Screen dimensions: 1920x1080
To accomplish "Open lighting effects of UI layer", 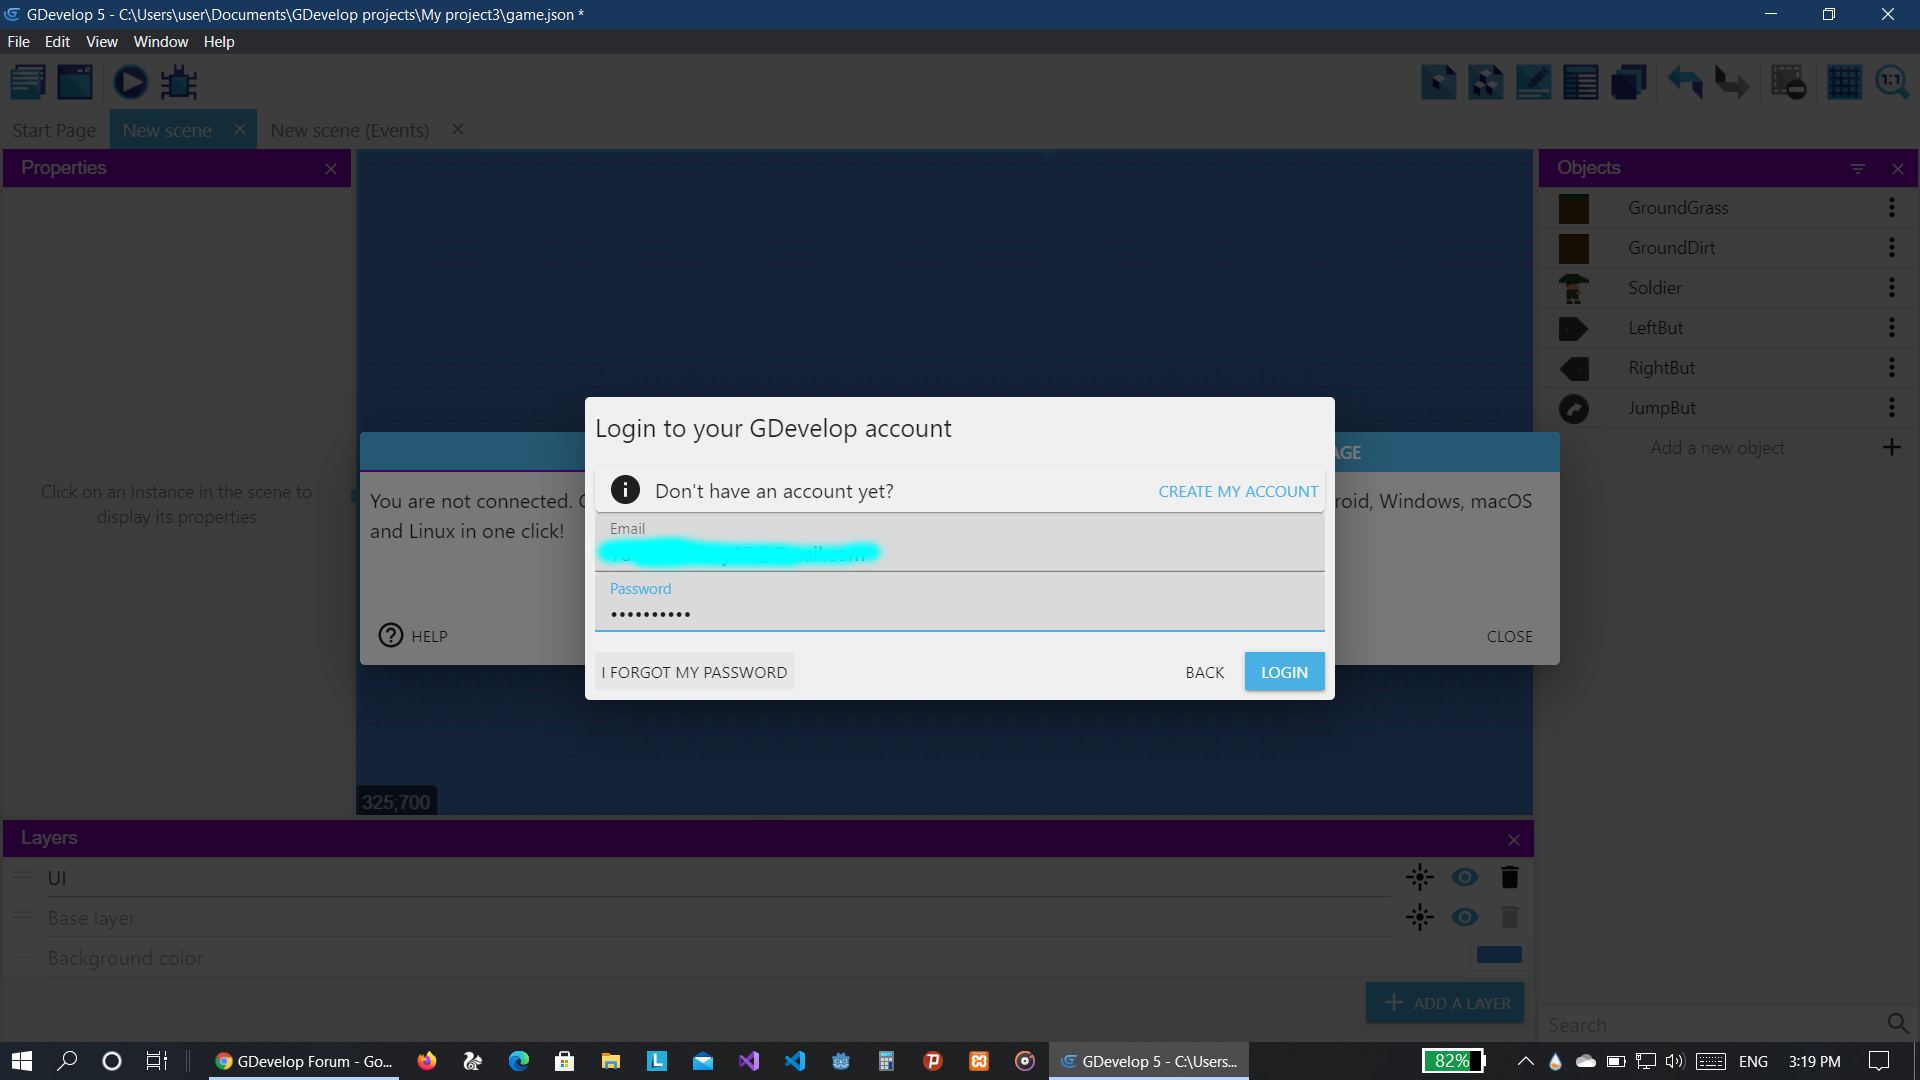I will [1419, 877].
